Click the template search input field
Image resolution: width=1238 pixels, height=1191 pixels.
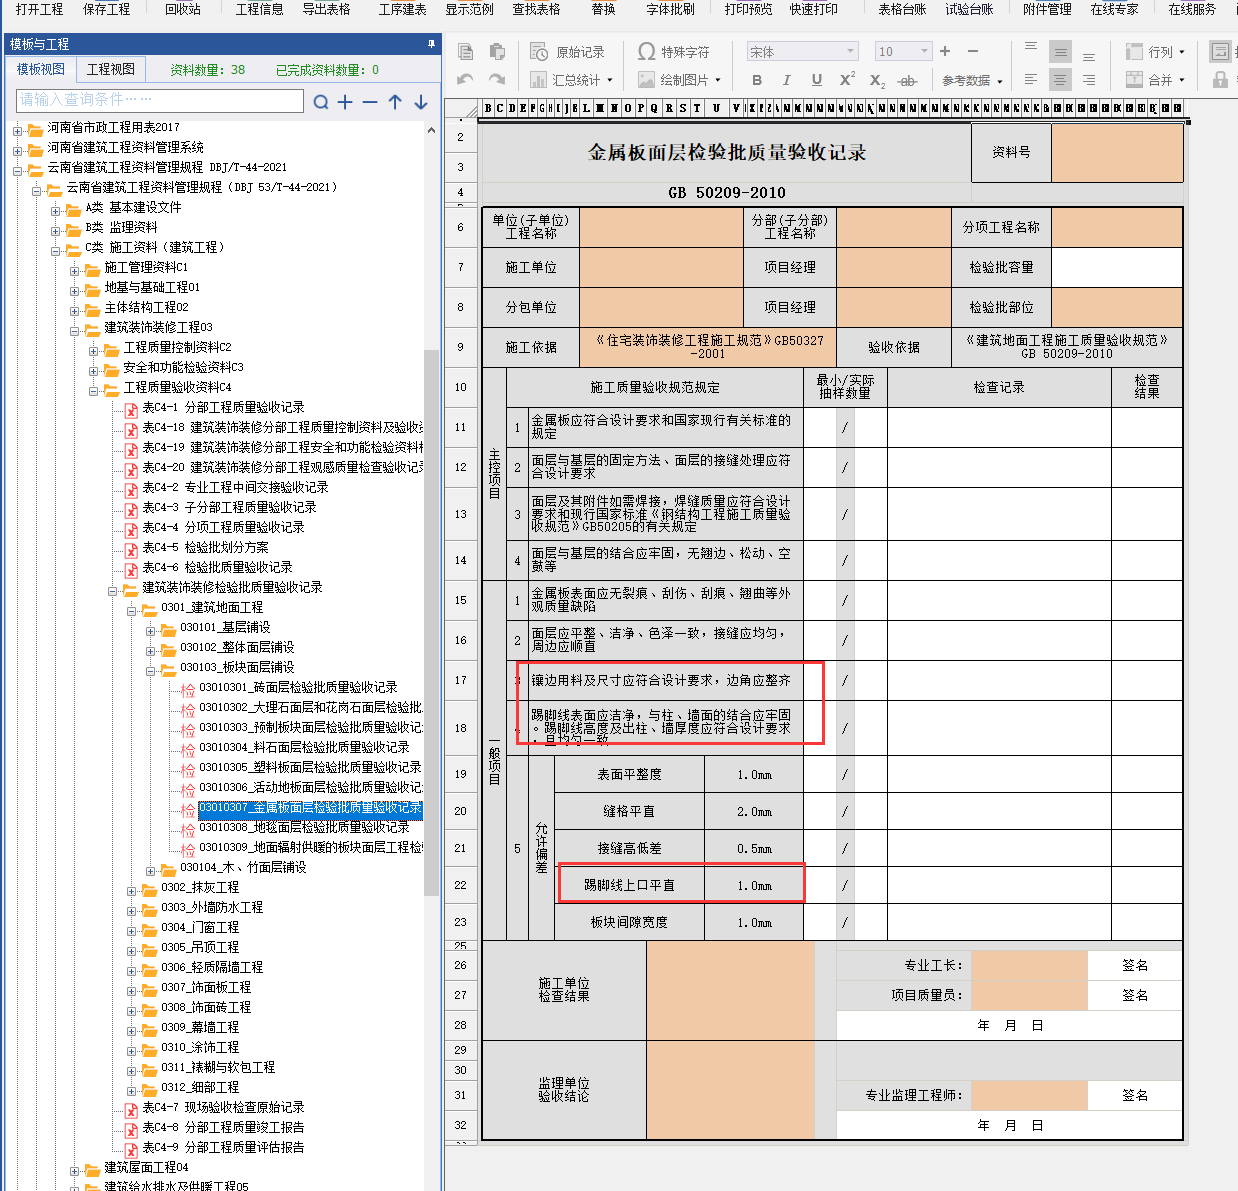coord(160,101)
